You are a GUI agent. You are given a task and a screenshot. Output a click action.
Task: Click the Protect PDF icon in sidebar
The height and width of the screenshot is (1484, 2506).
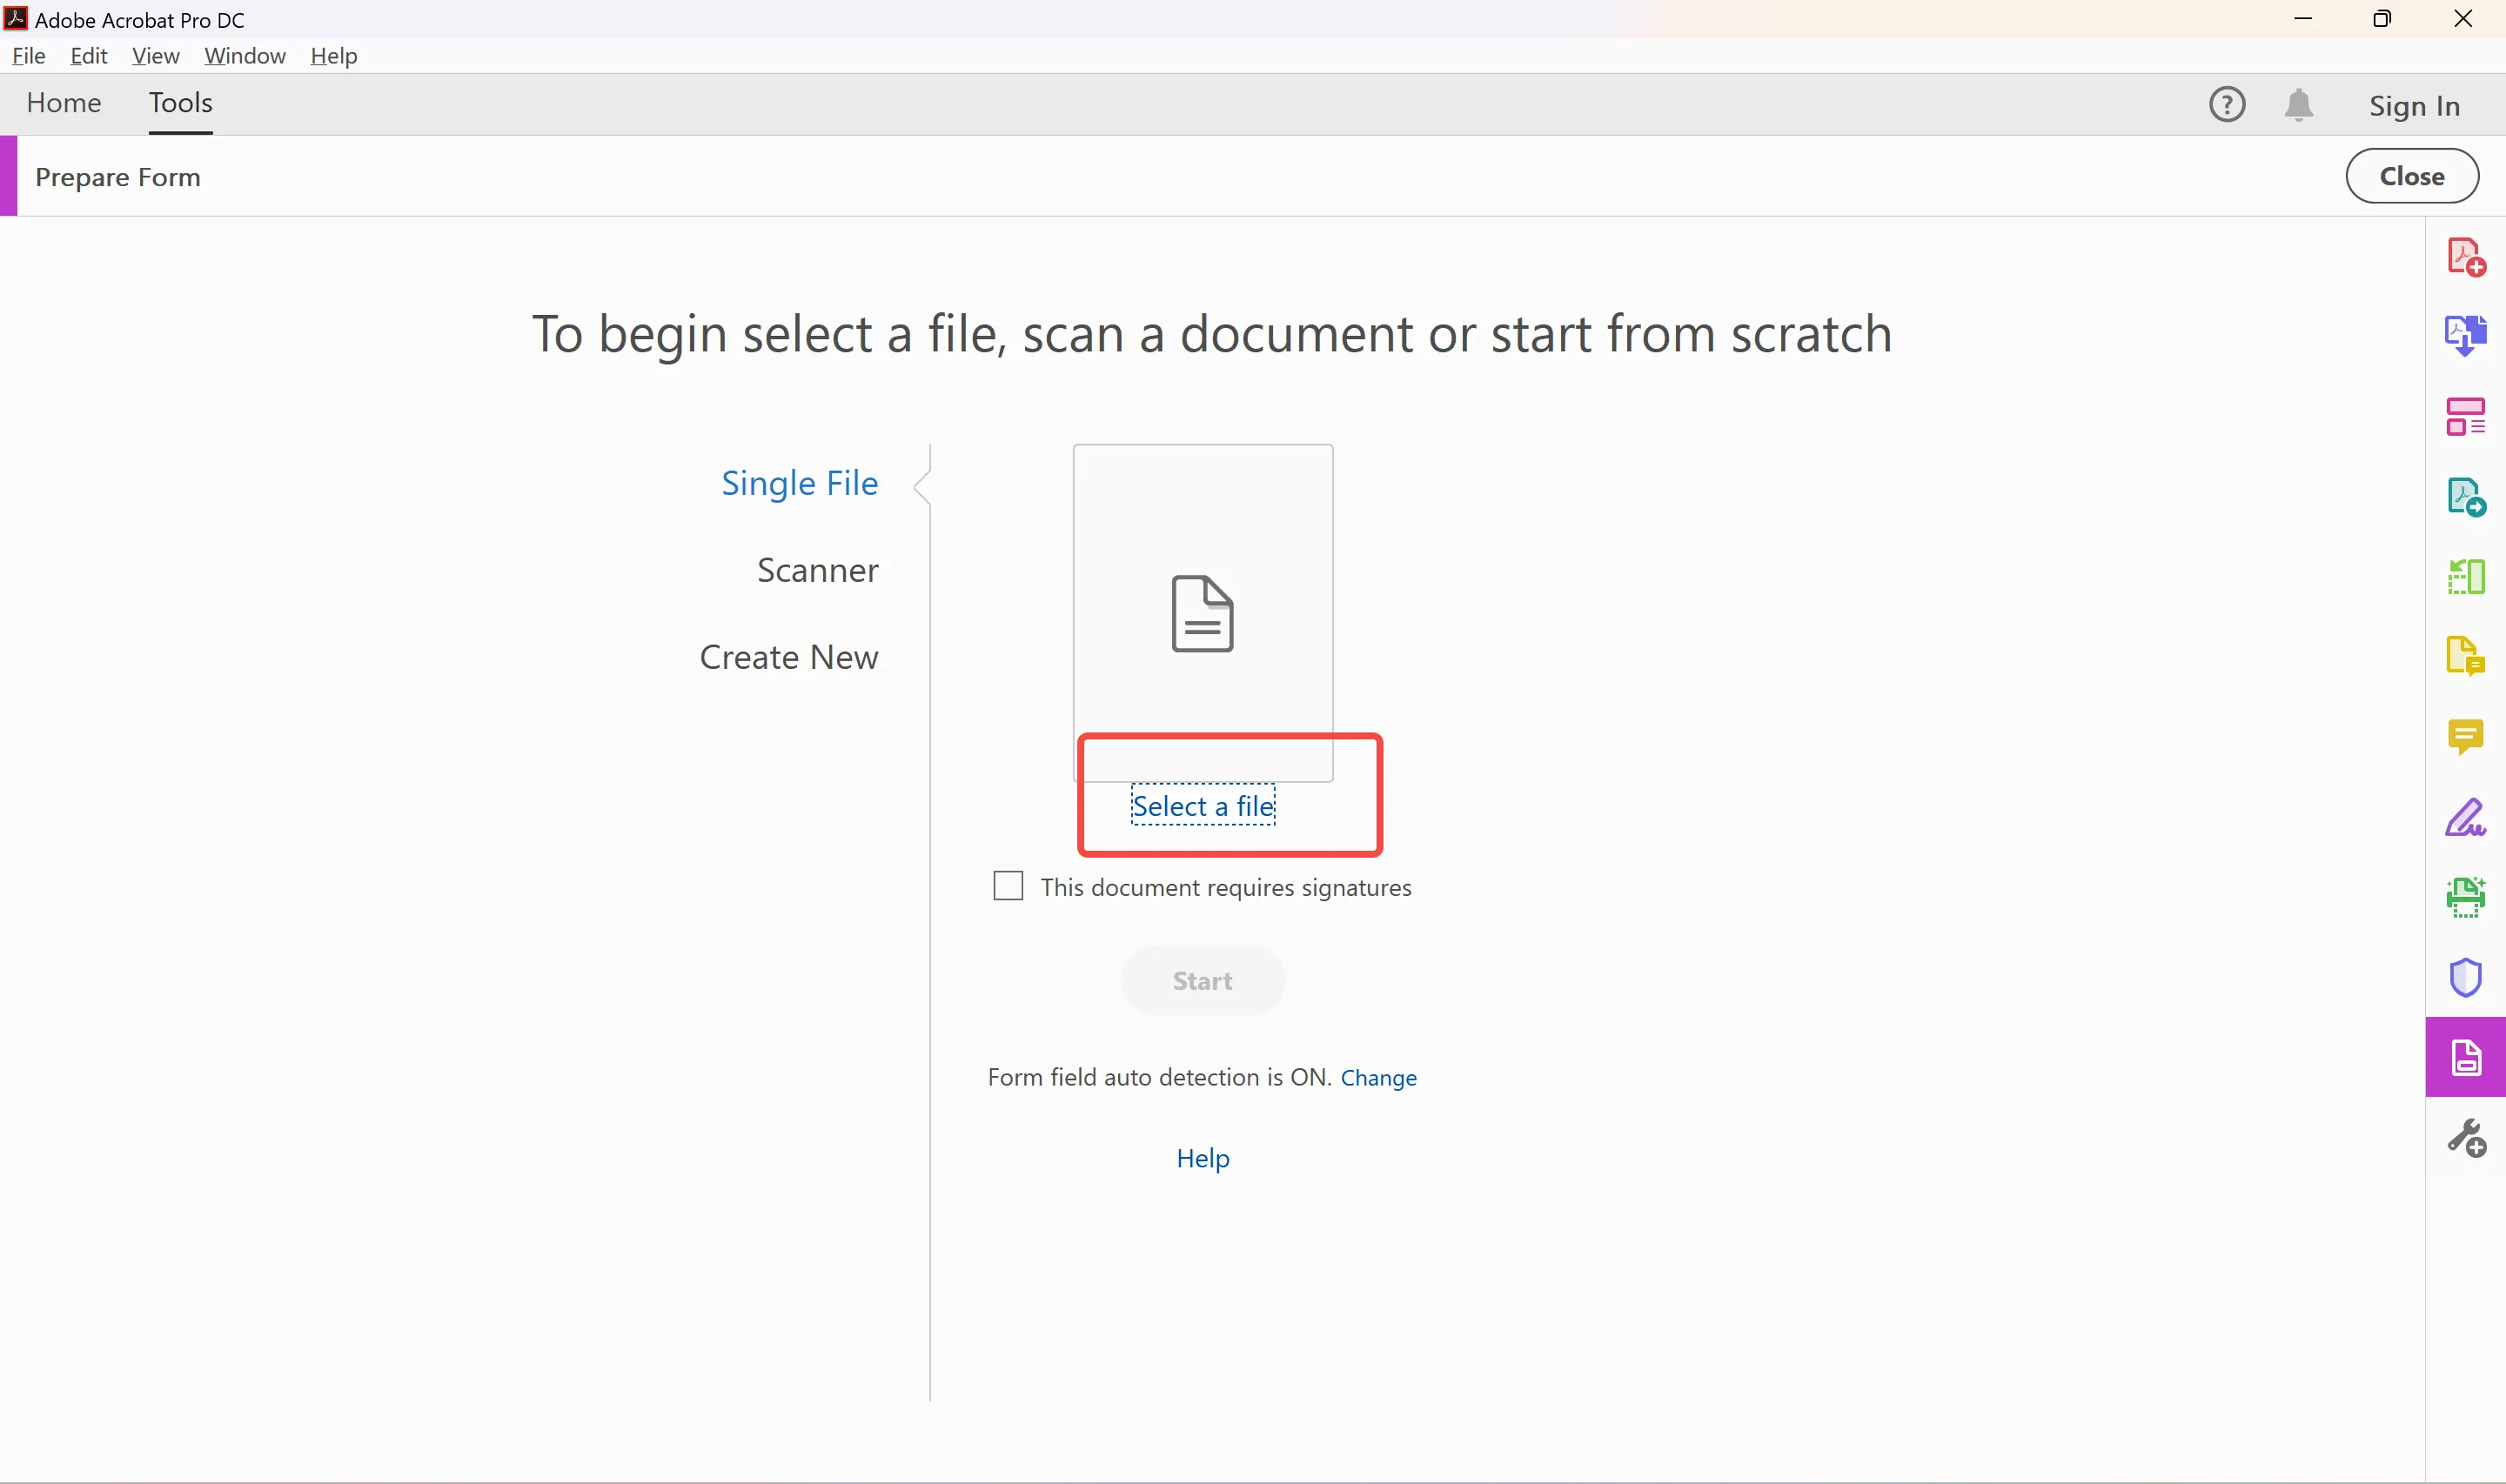click(x=2465, y=977)
